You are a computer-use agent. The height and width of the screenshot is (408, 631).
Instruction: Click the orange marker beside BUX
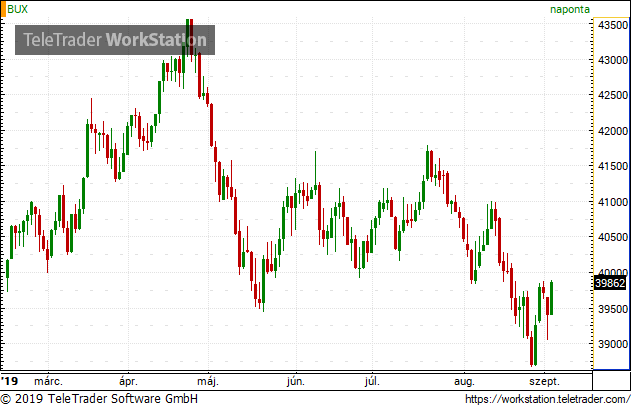coord(3,9)
